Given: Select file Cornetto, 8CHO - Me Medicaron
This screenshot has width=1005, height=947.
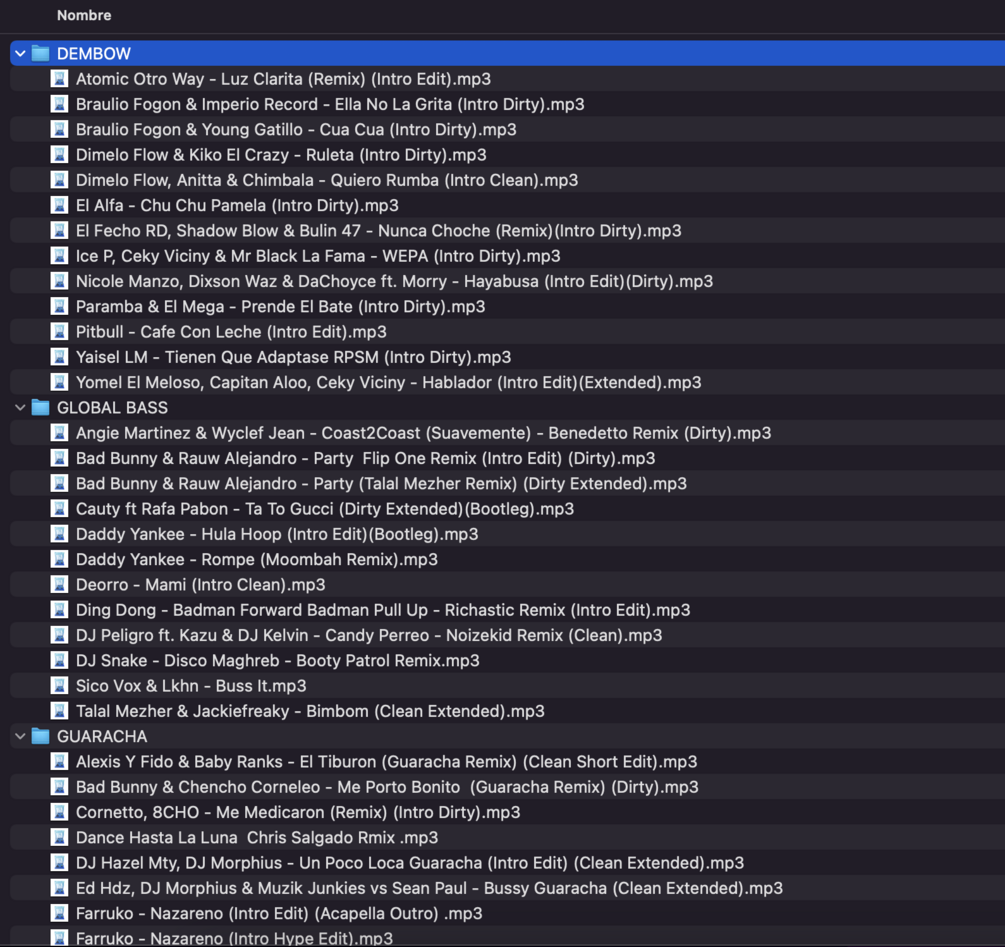Looking at the screenshot, I should click(298, 812).
